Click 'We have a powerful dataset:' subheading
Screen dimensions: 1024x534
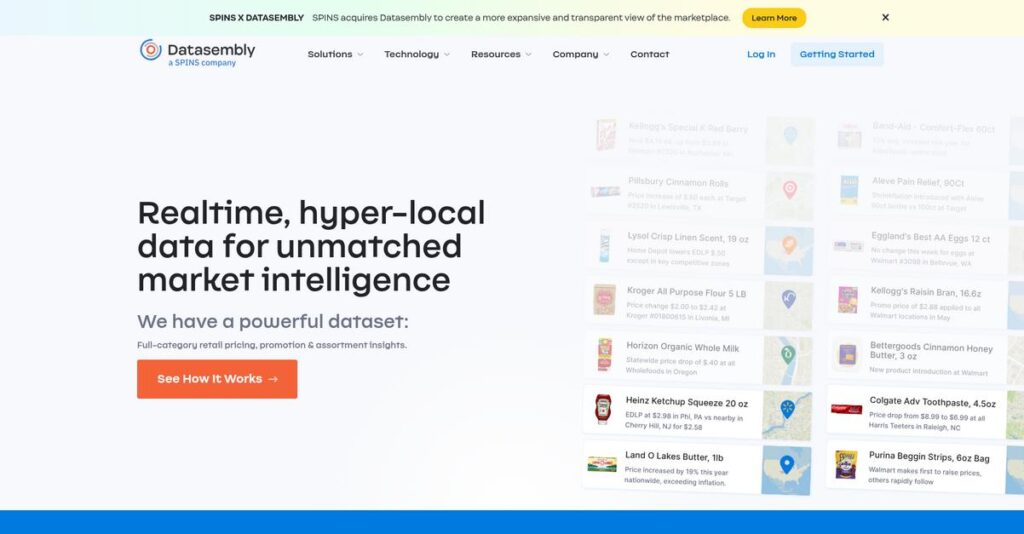click(x=272, y=321)
